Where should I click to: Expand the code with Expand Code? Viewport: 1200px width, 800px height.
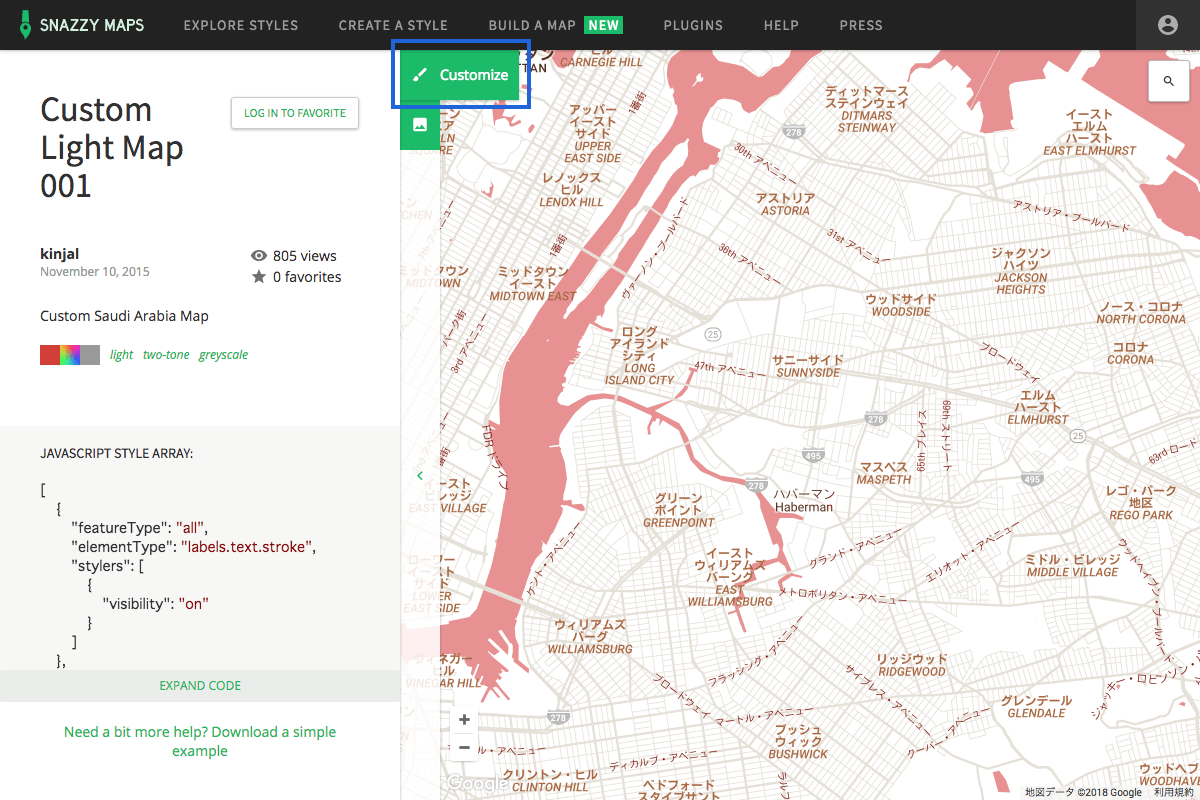pos(200,686)
